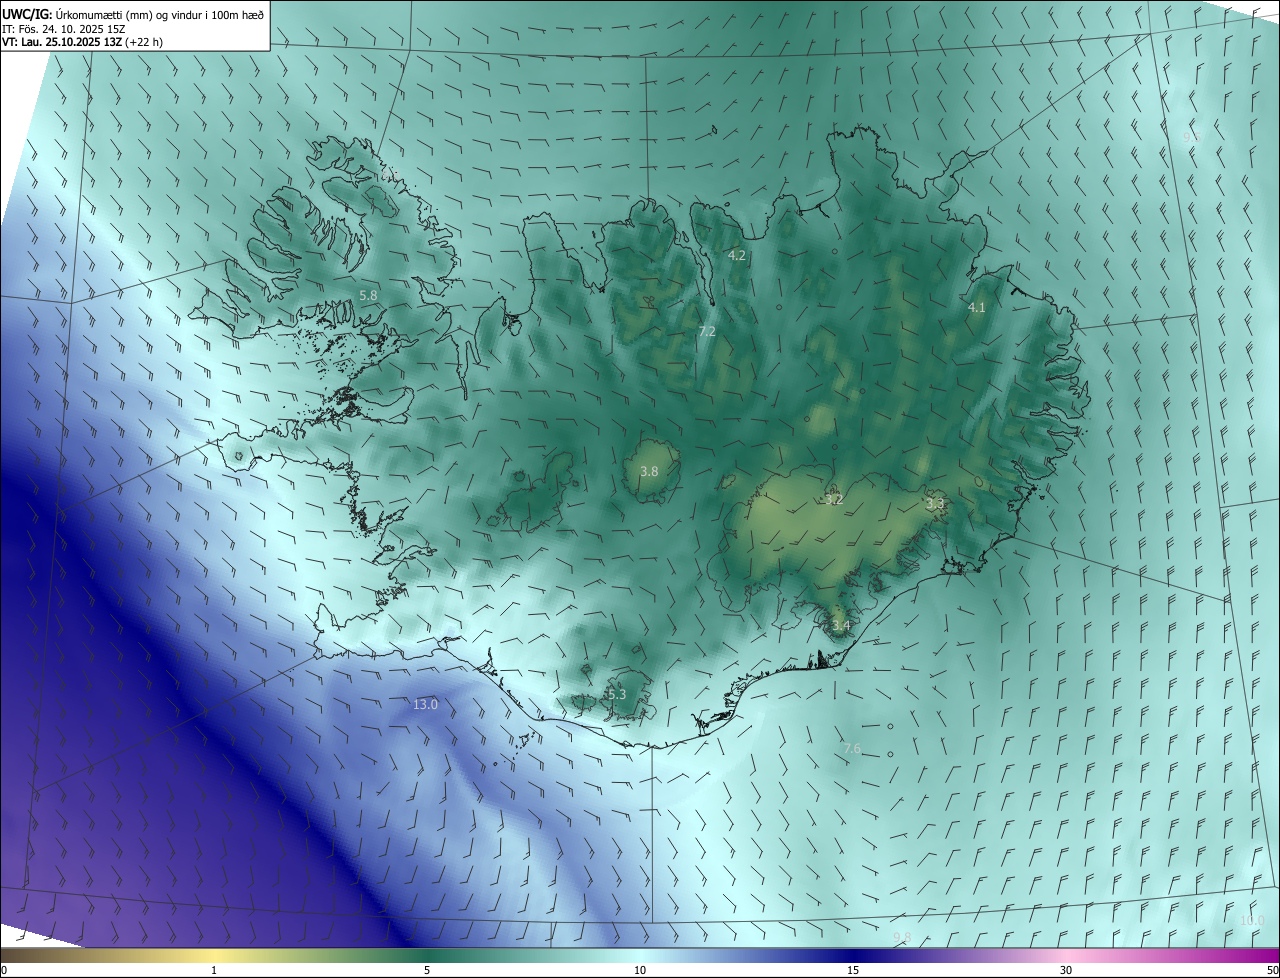
Task: Click the 5 tick label on the color scale
Action: click(x=427, y=971)
